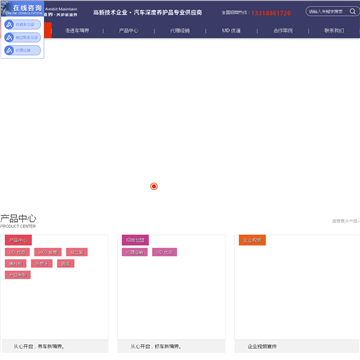Open the 联系我们 navigation menu item

coord(334,31)
